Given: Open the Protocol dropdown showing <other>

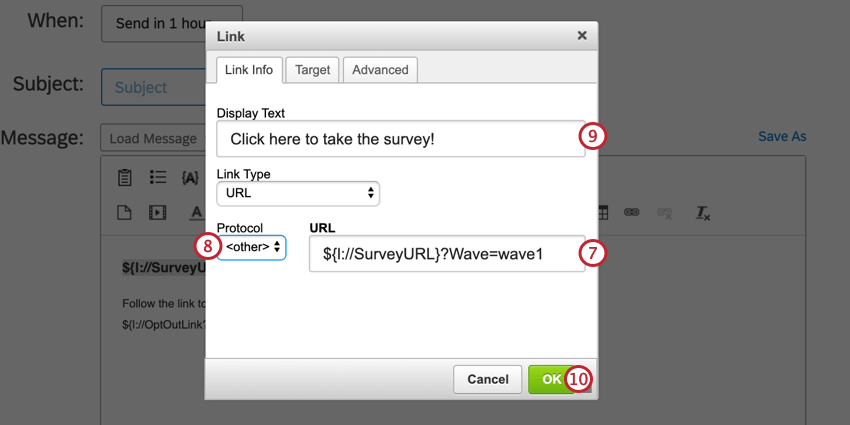Looking at the screenshot, I should (252, 247).
